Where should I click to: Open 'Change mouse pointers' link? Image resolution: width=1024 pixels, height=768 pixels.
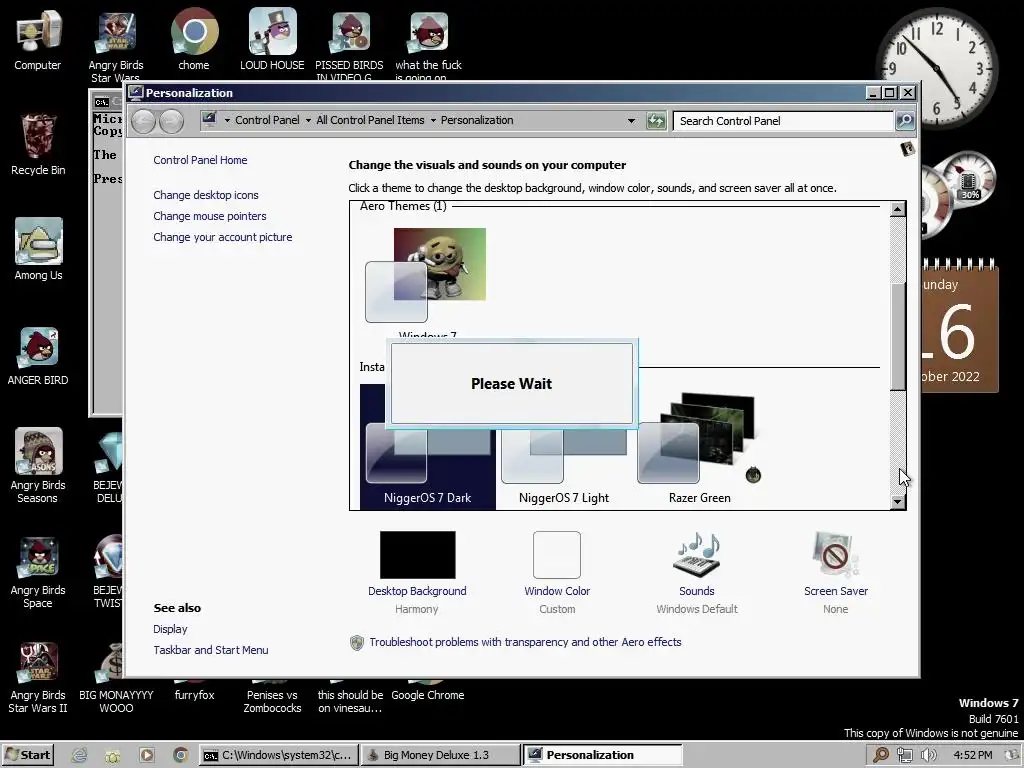click(x=210, y=216)
